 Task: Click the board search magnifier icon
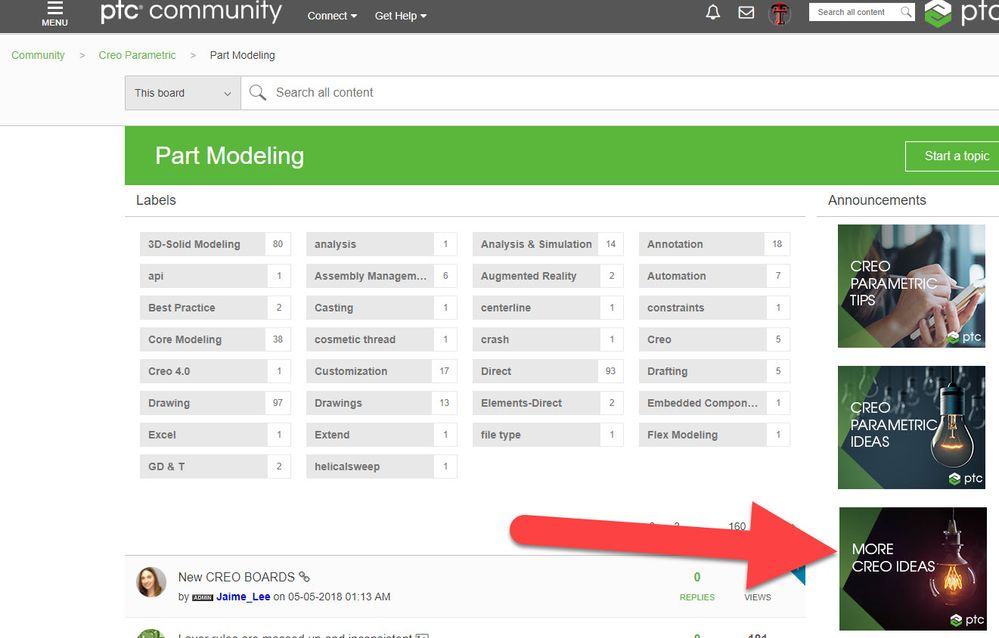257,92
